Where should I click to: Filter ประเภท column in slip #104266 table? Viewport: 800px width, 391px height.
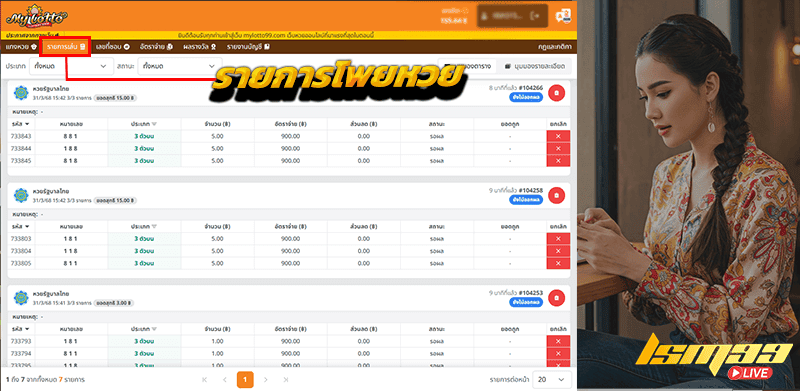(x=155, y=124)
